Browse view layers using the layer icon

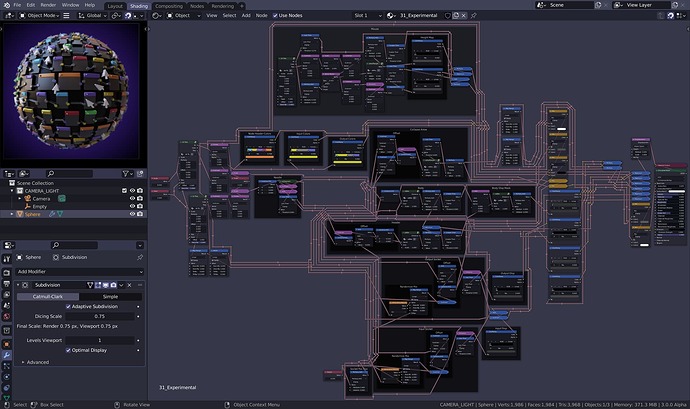[619, 5]
